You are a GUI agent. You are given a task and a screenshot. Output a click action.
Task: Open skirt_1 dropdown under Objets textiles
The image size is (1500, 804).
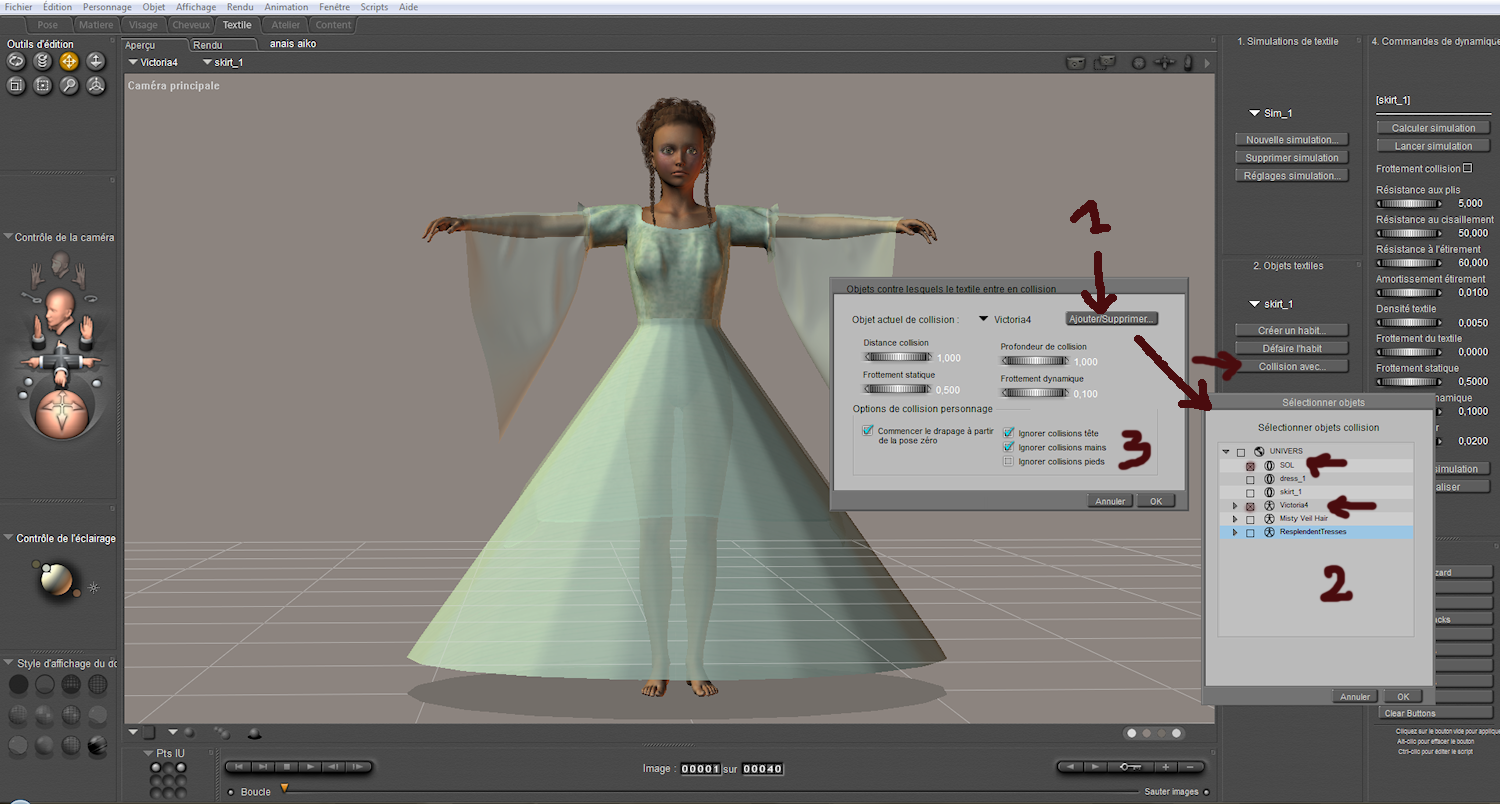click(1271, 304)
